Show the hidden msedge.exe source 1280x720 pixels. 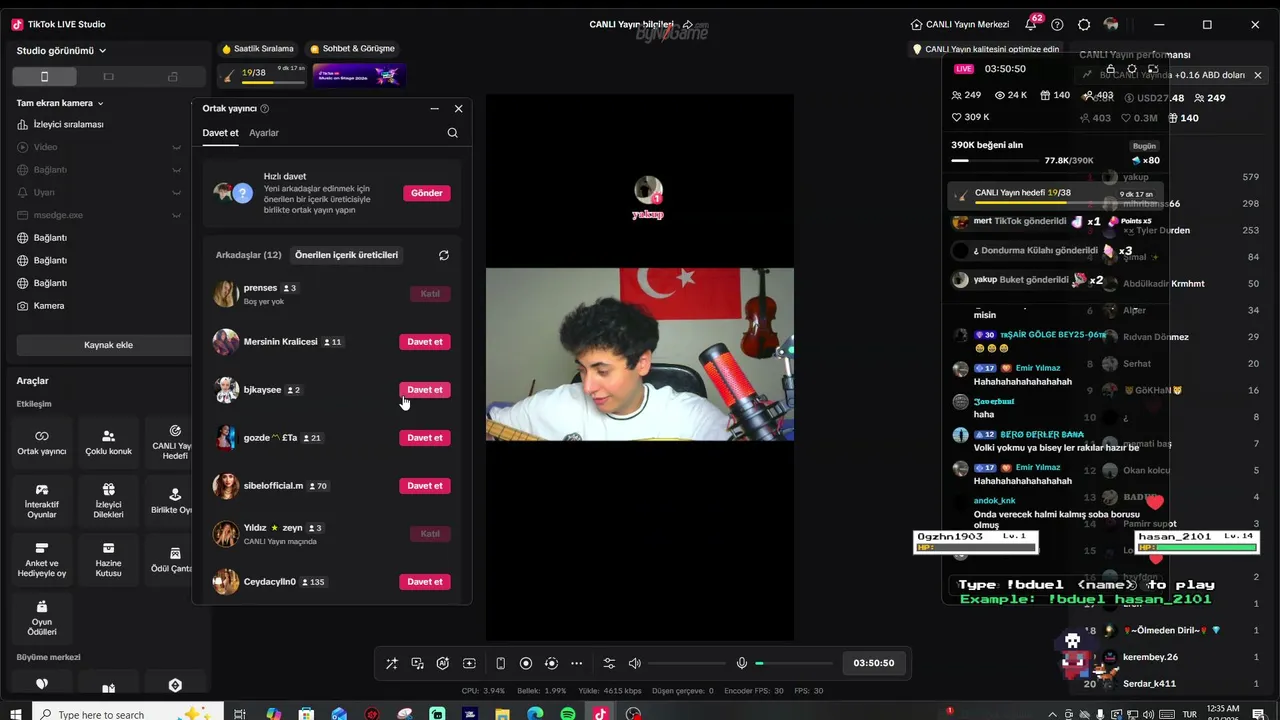[177, 215]
